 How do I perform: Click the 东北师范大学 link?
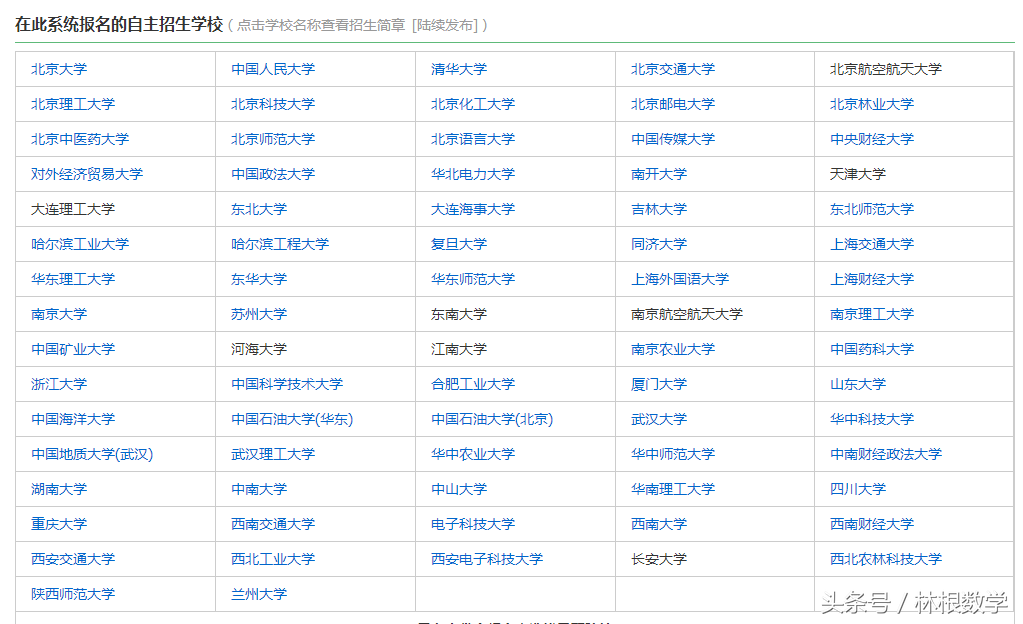[x=872, y=210]
